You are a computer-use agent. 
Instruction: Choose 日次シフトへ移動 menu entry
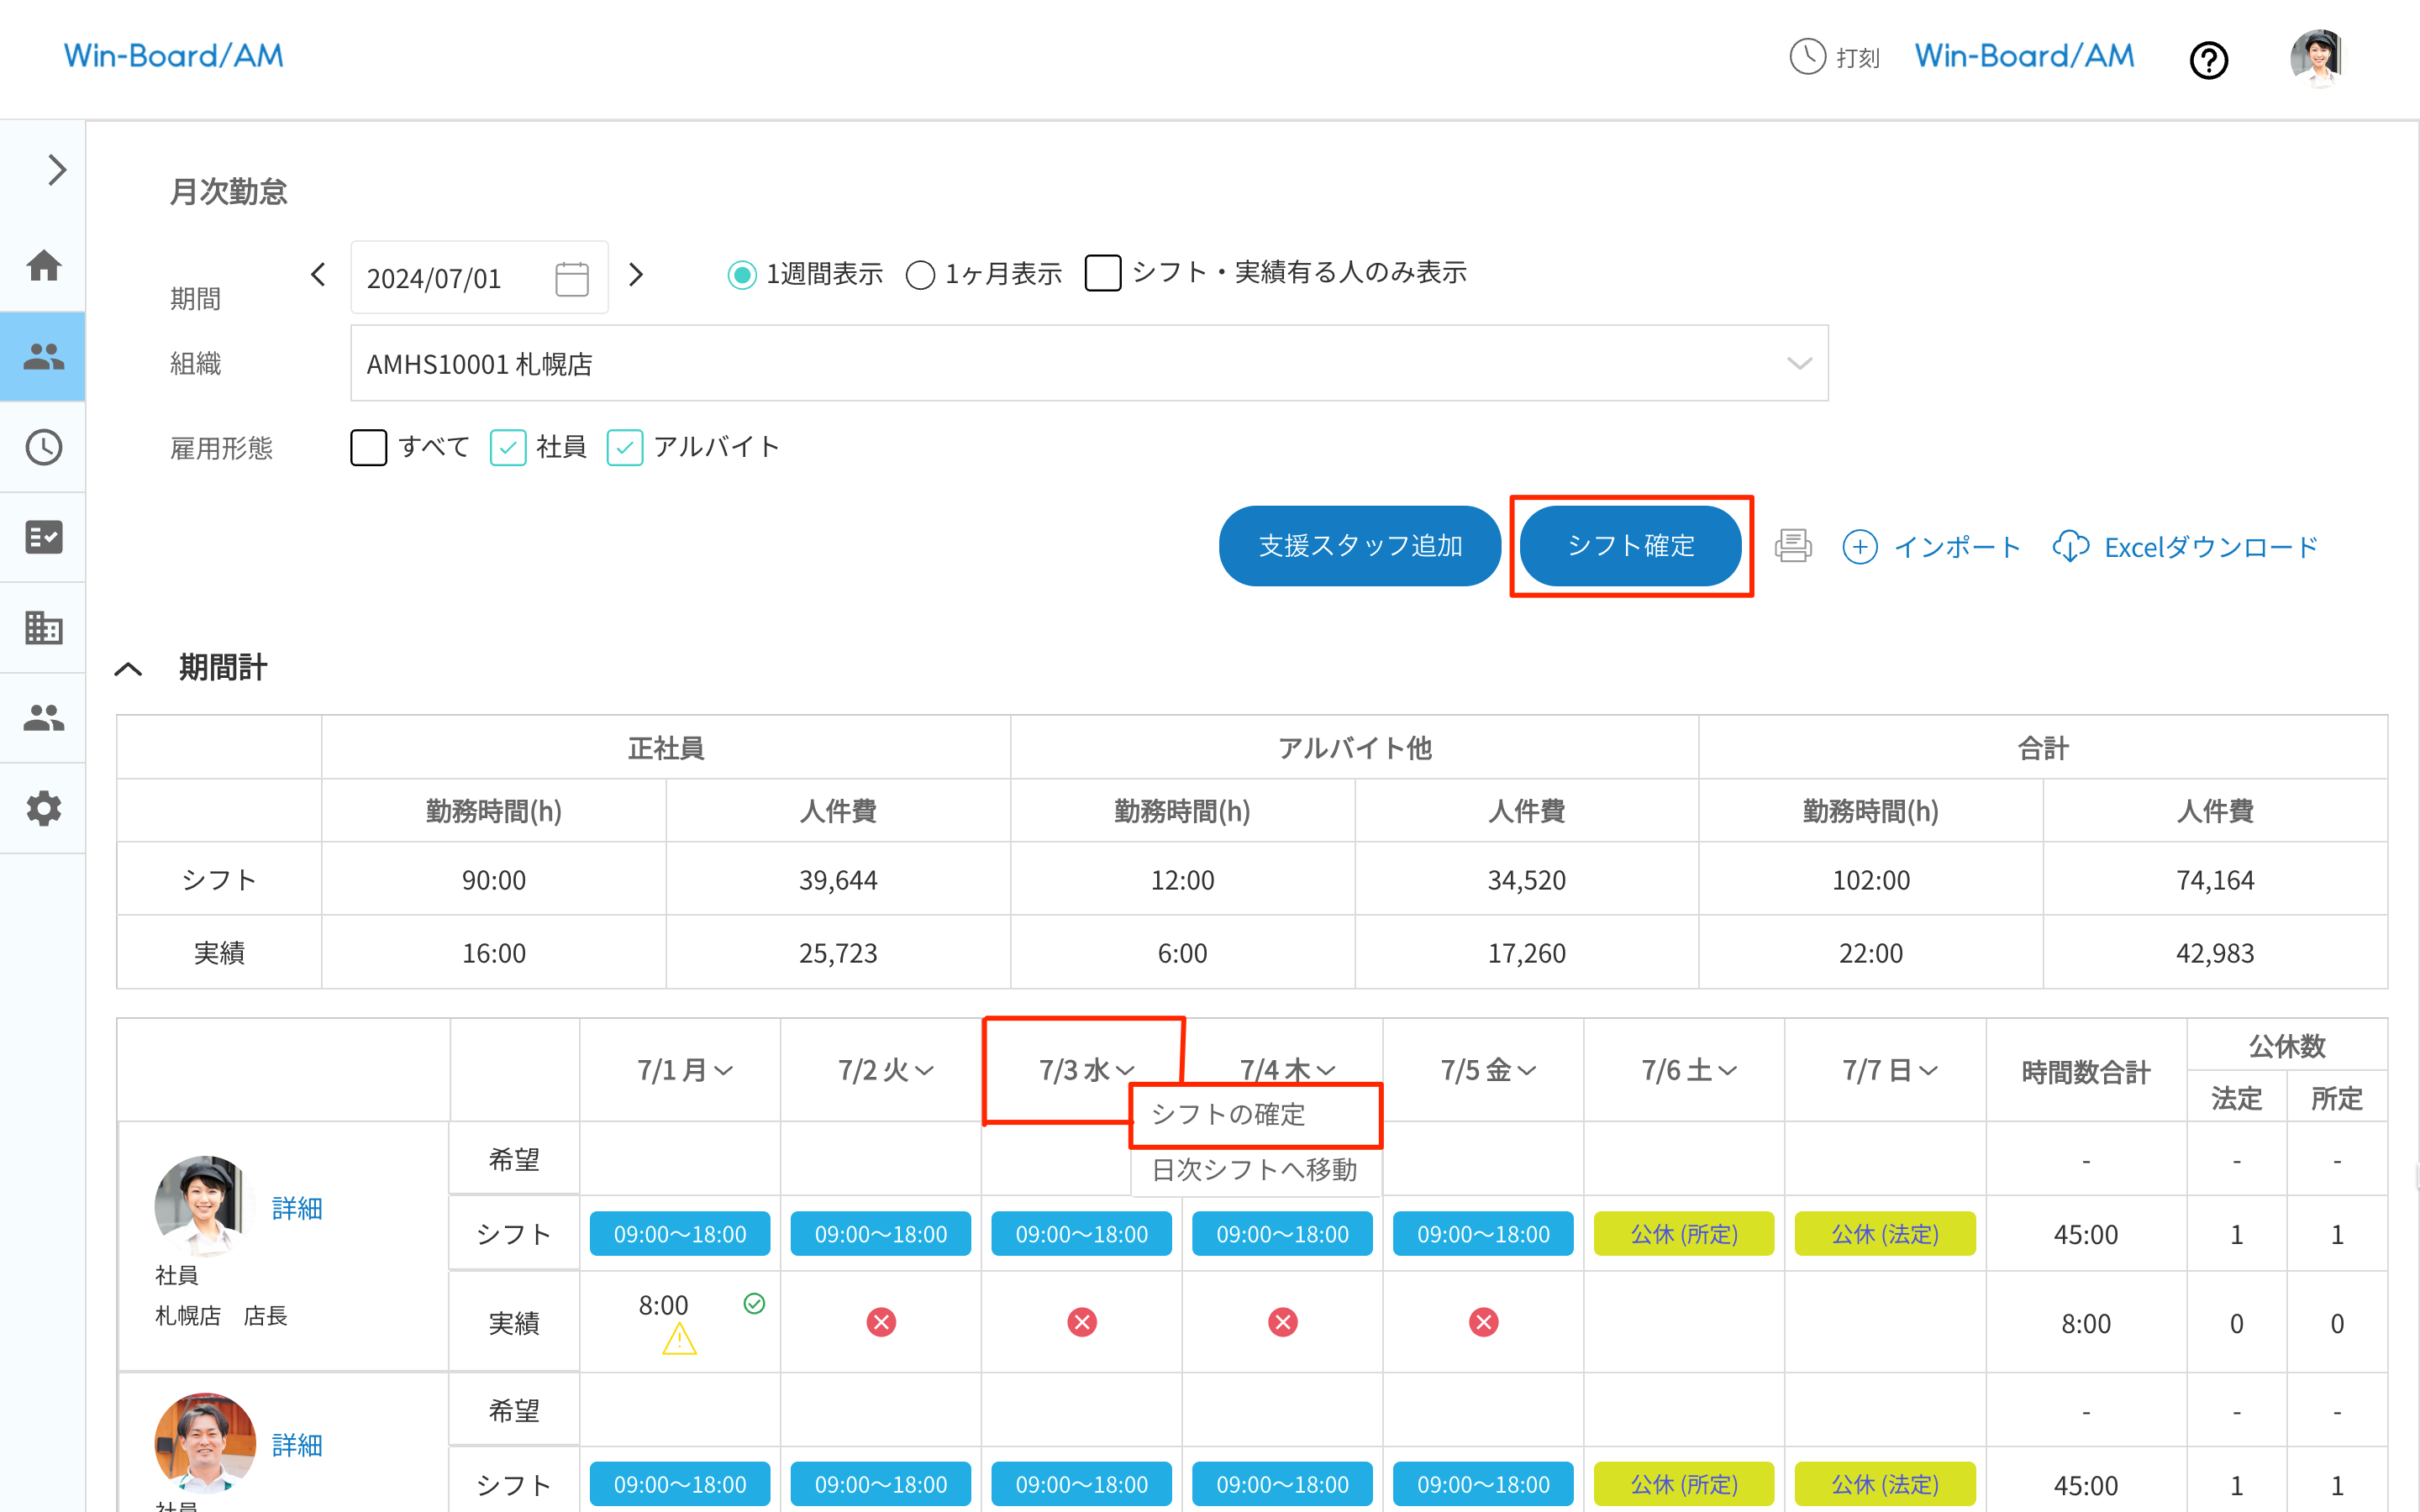[x=1254, y=1169]
